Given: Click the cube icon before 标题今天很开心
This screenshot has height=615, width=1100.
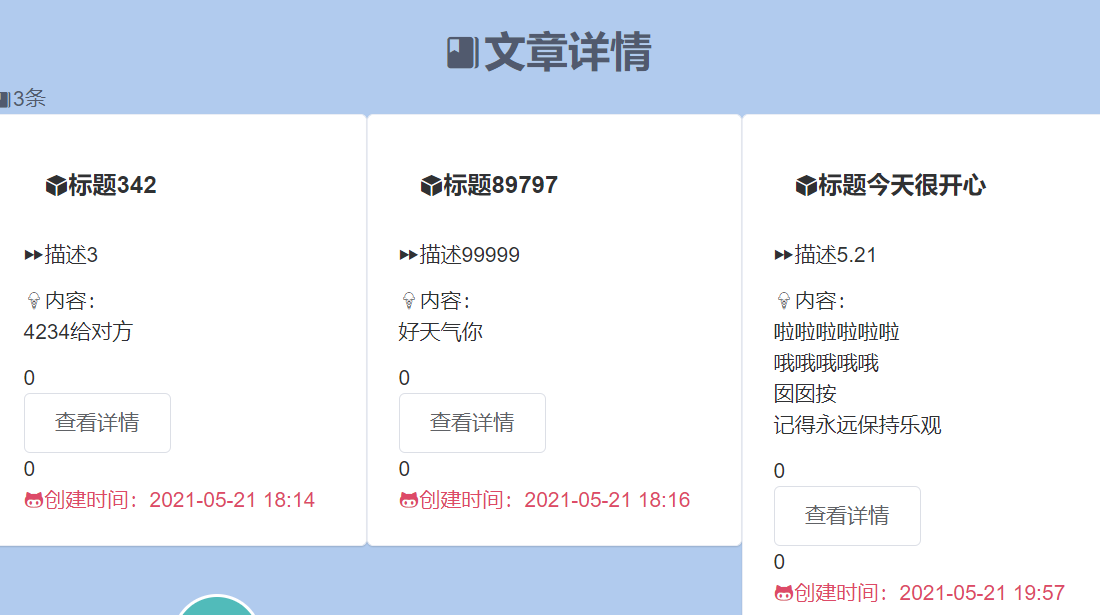Looking at the screenshot, I should pos(806,186).
